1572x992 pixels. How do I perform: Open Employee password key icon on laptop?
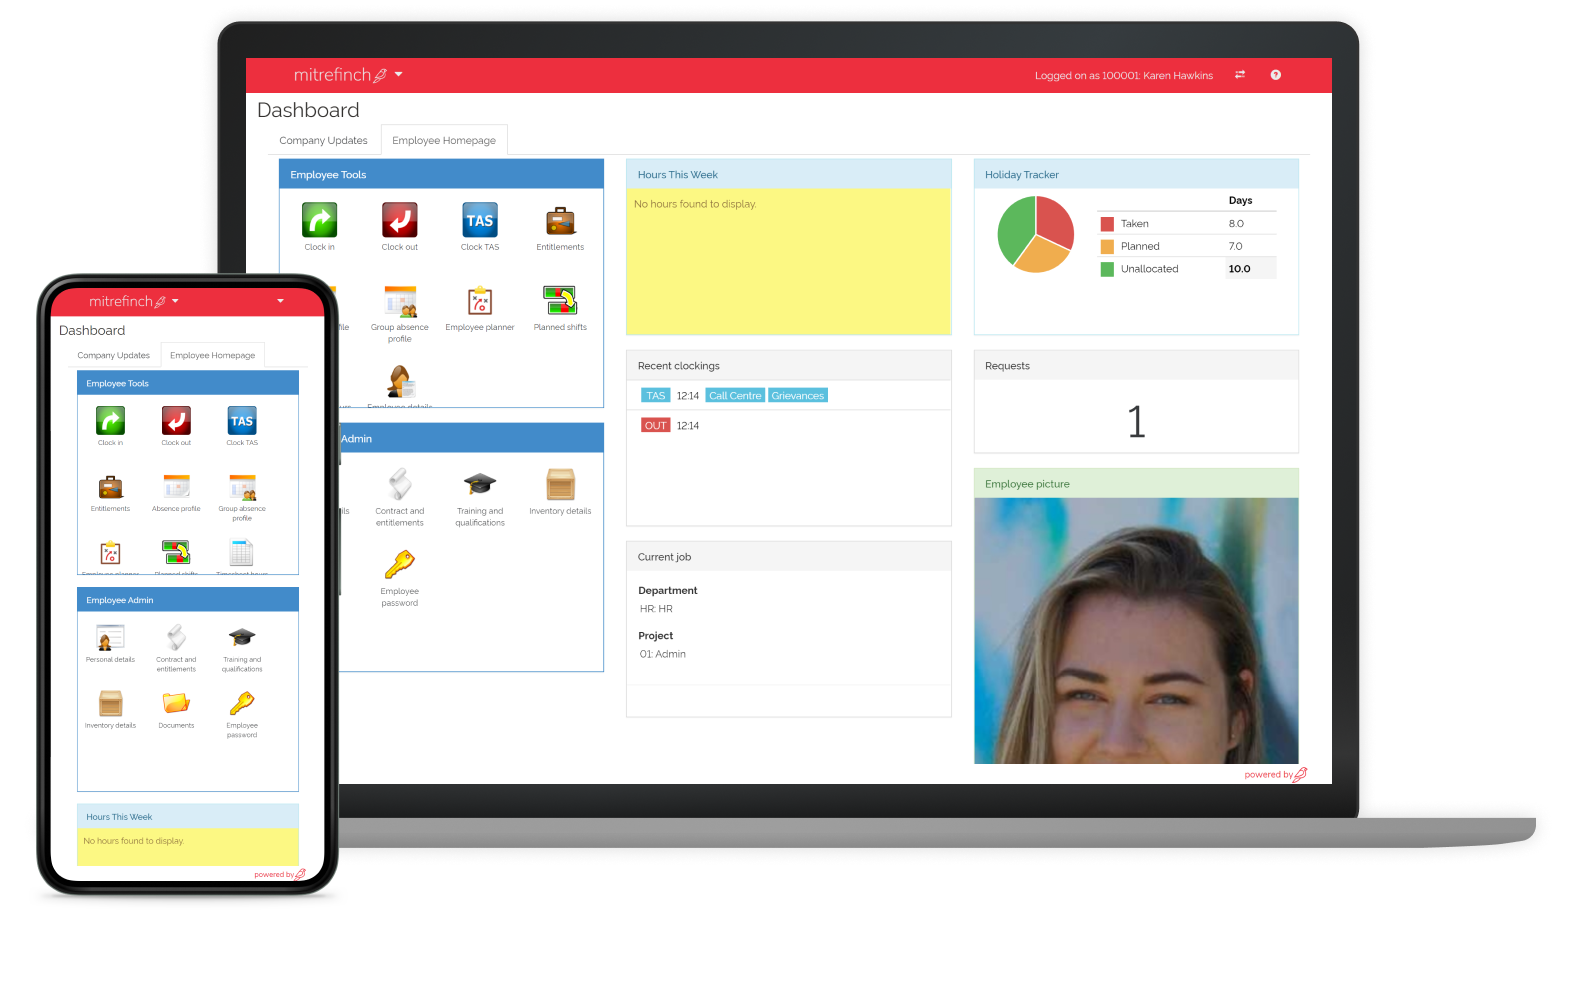(x=400, y=564)
